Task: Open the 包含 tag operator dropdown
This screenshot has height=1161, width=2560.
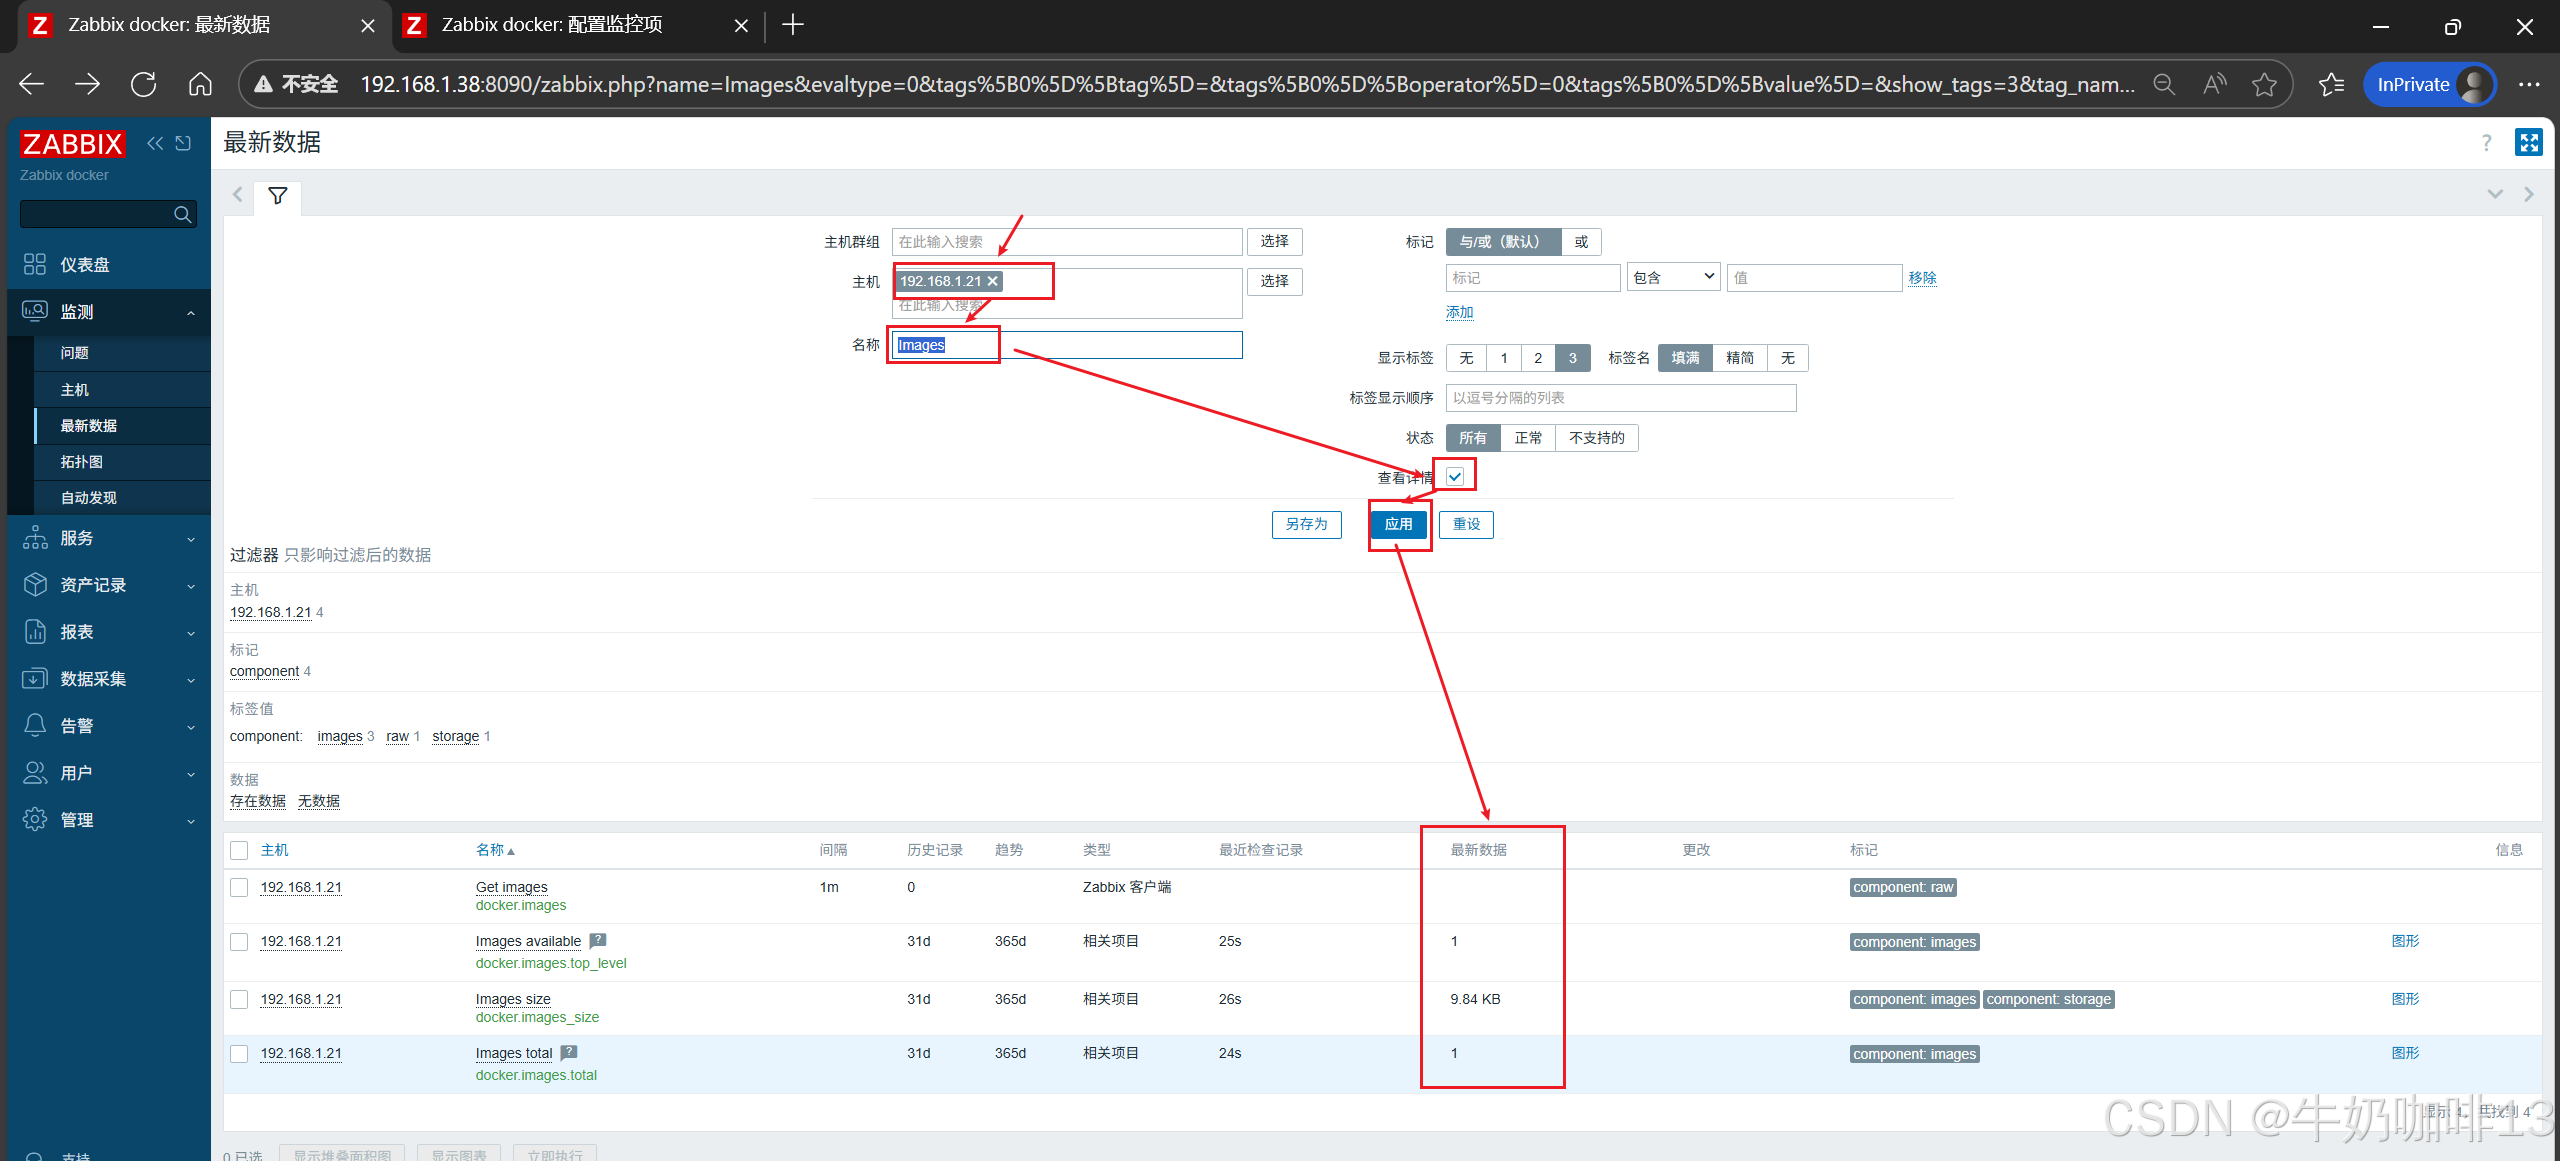Action: click(1673, 277)
